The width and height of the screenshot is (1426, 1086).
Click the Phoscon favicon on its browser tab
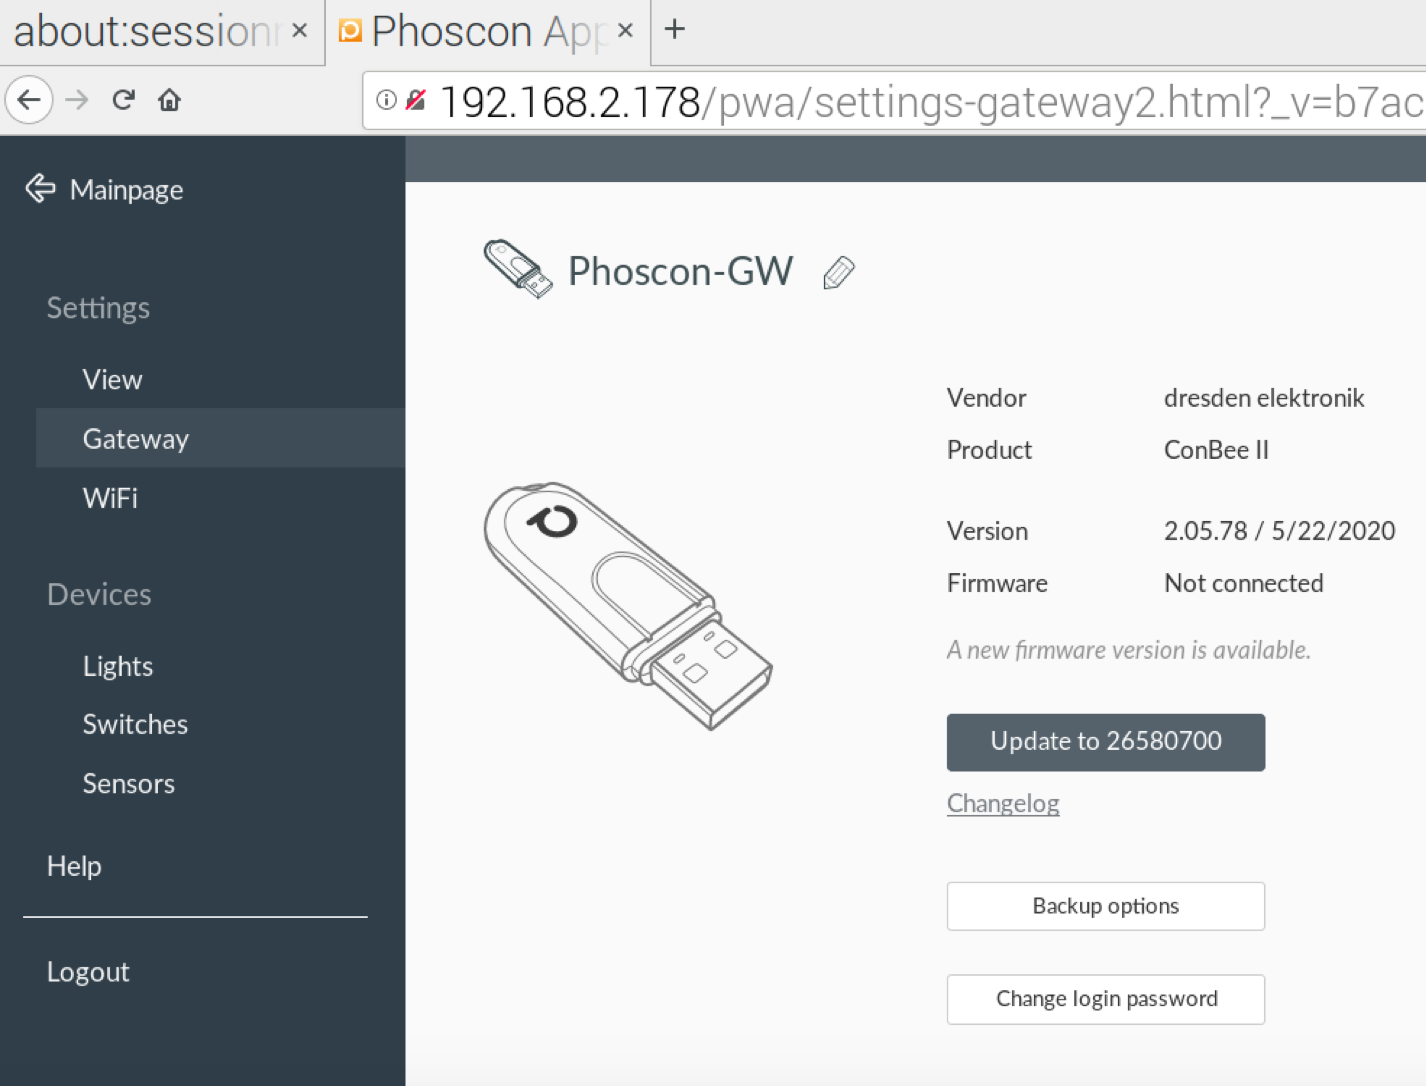point(349,31)
